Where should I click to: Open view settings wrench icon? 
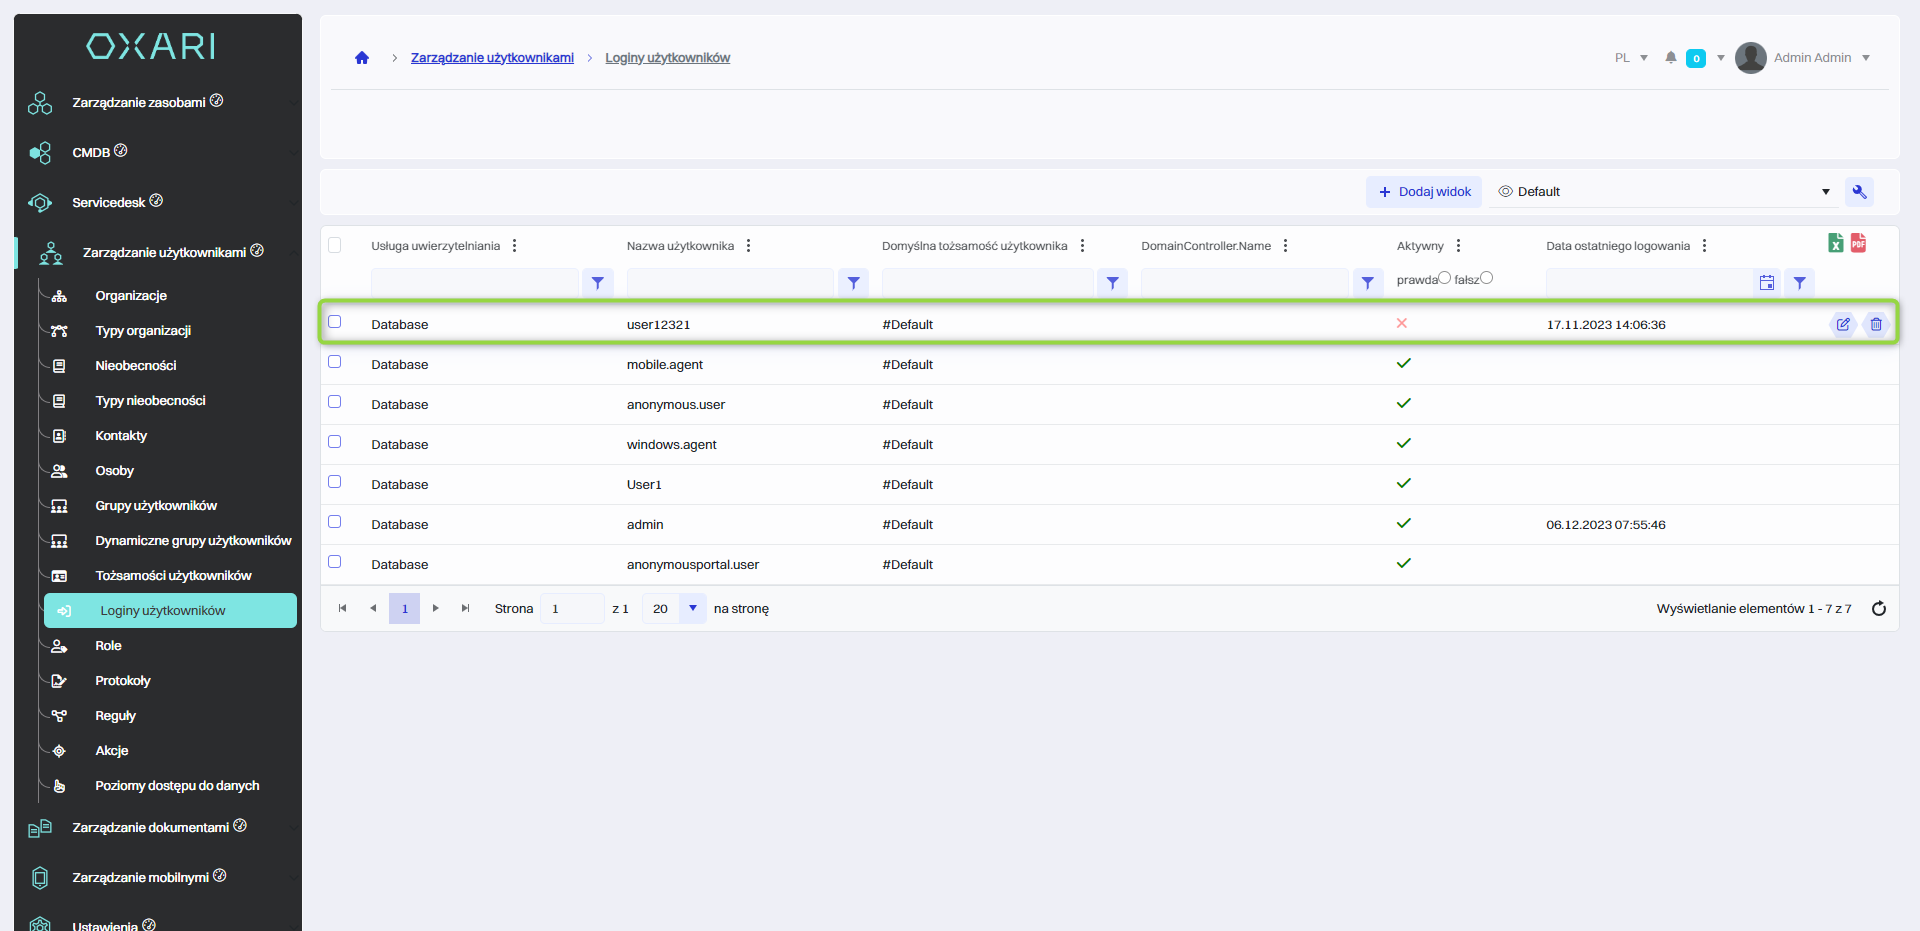pyautogui.click(x=1859, y=192)
